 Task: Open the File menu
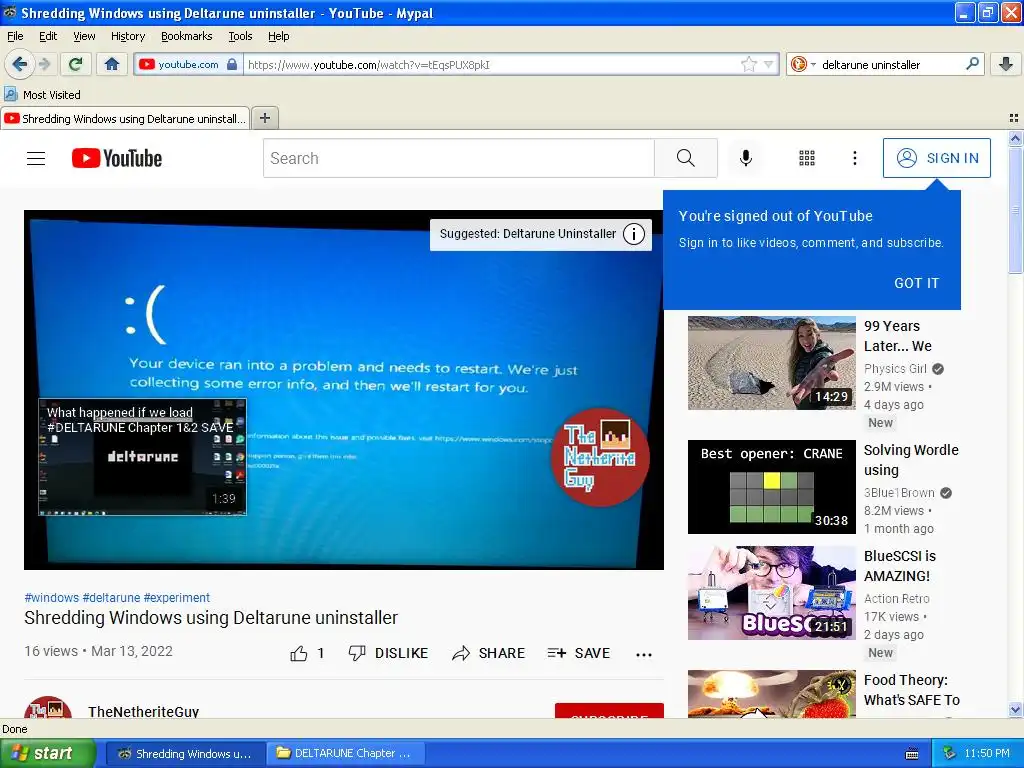[x=15, y=36]
